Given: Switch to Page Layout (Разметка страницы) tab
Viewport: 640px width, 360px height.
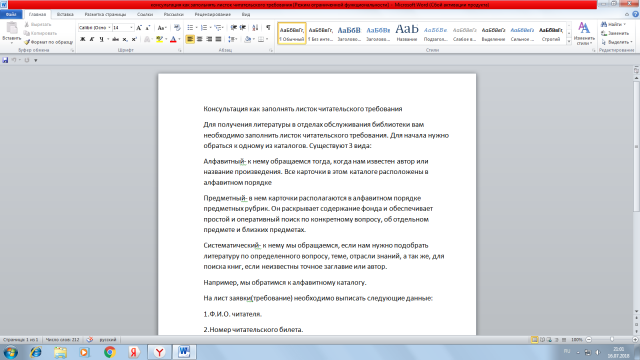Looking at the screenshot, I should (105, 14).
